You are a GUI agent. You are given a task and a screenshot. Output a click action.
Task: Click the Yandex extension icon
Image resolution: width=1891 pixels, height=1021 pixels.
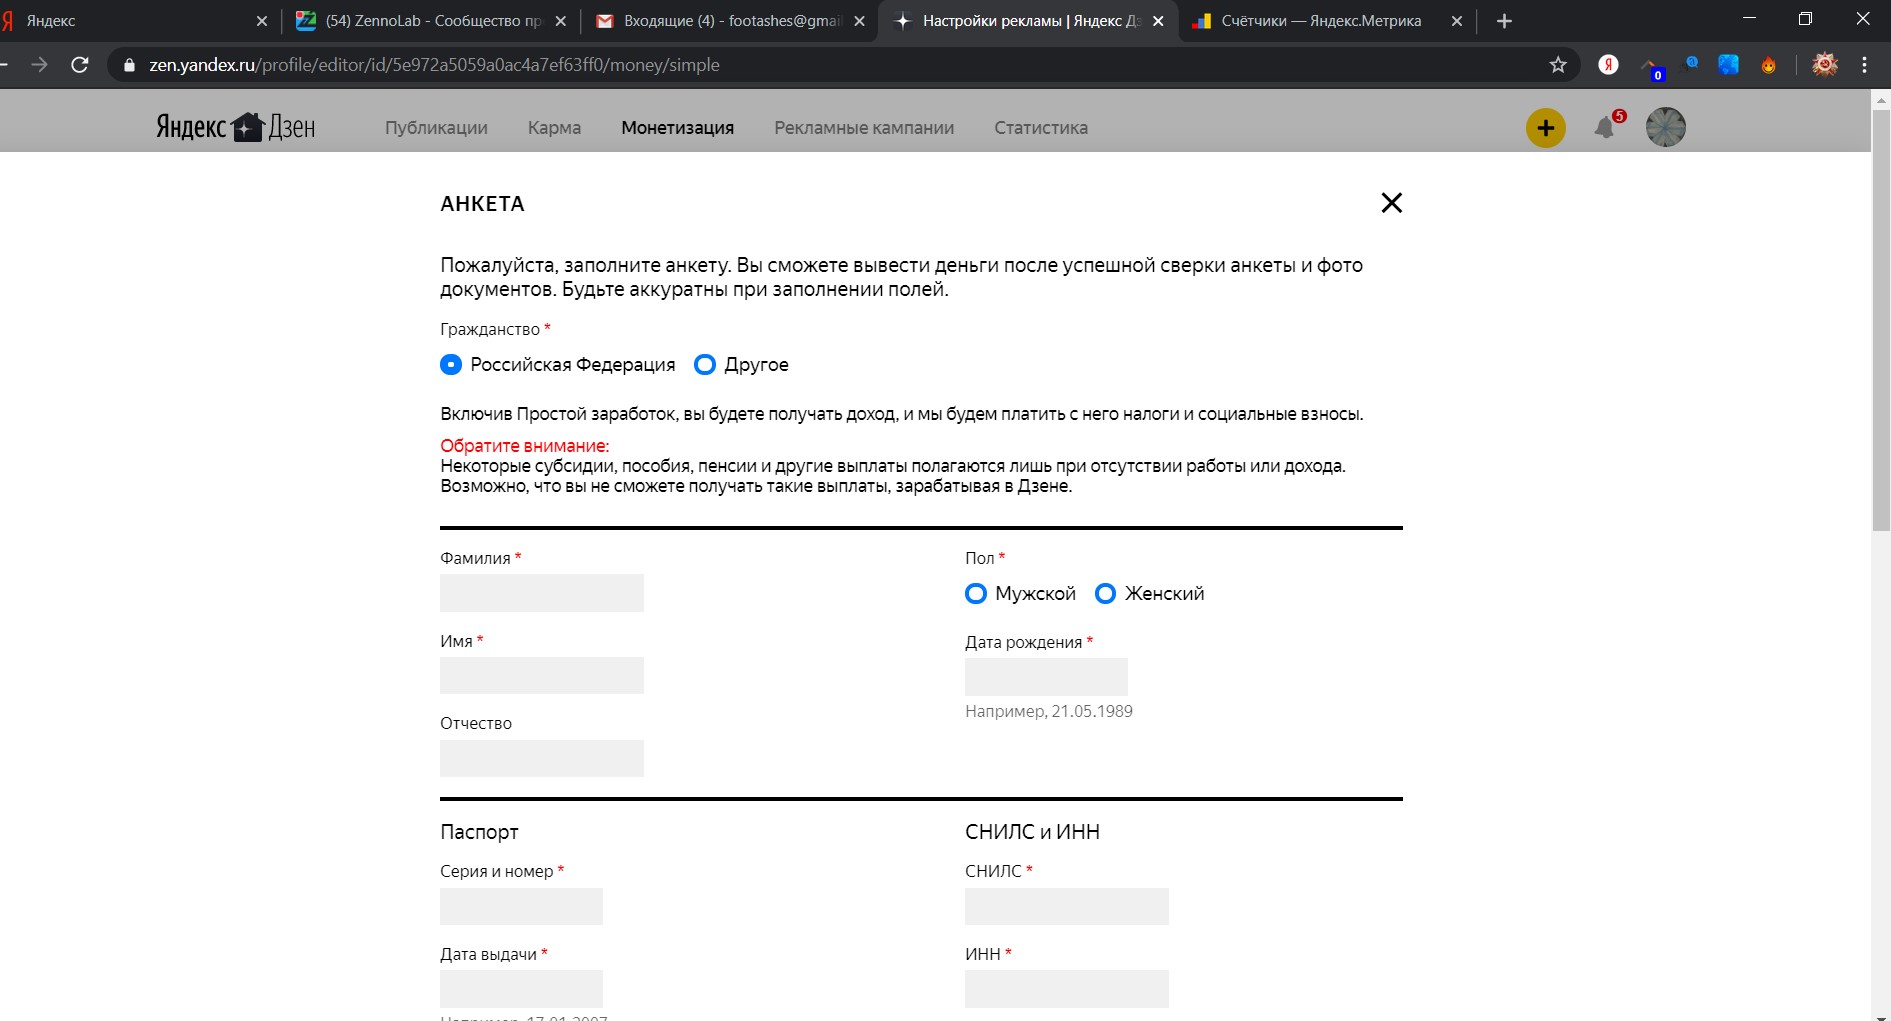pos(1608,65)
